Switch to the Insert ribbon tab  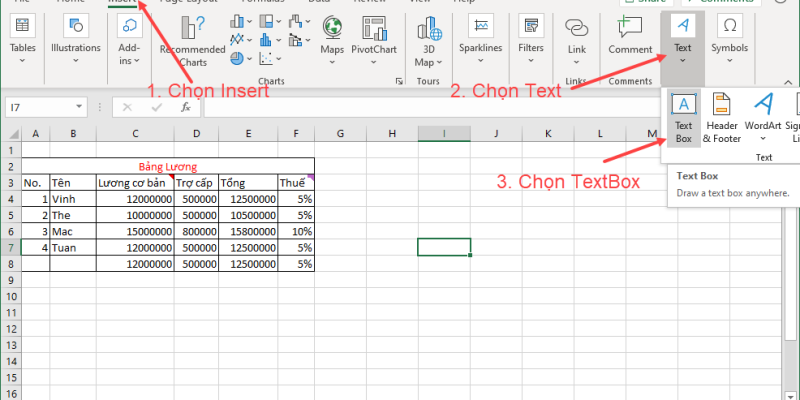click(122, 3)
